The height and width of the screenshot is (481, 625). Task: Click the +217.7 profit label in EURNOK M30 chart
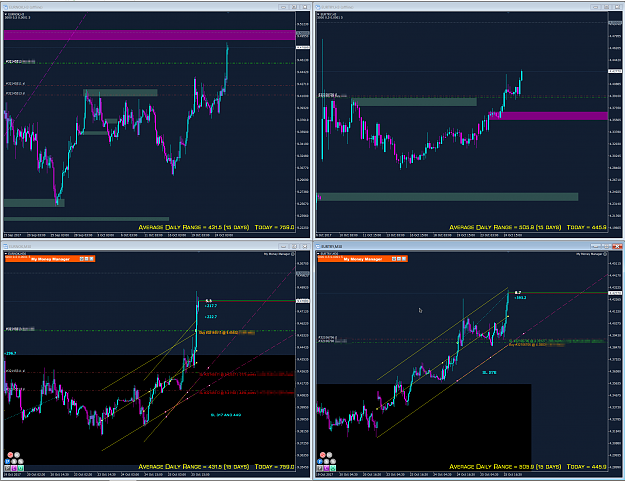[210, 306]
